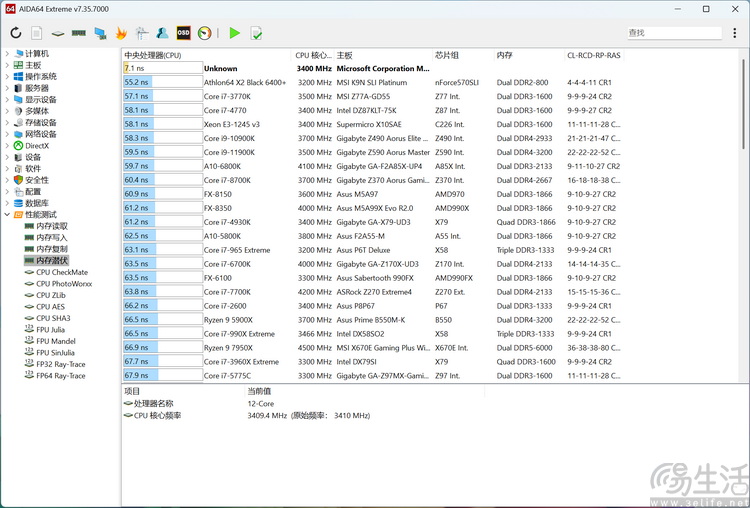
Task: Open the gauge speedometer toolbar icon
Action: coord(204,33)
